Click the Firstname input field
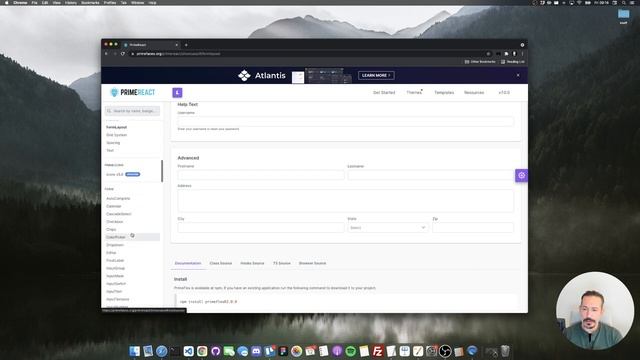 [261, 175]
